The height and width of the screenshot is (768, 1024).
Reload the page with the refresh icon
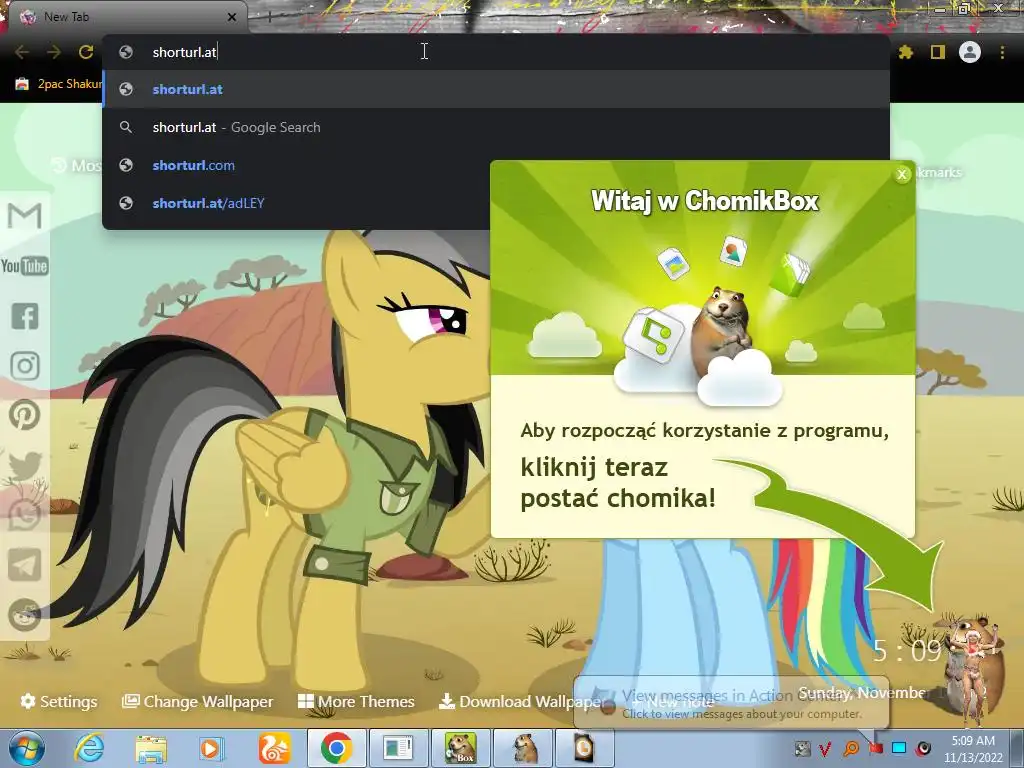pyautogui.click(x=86, y=52)
